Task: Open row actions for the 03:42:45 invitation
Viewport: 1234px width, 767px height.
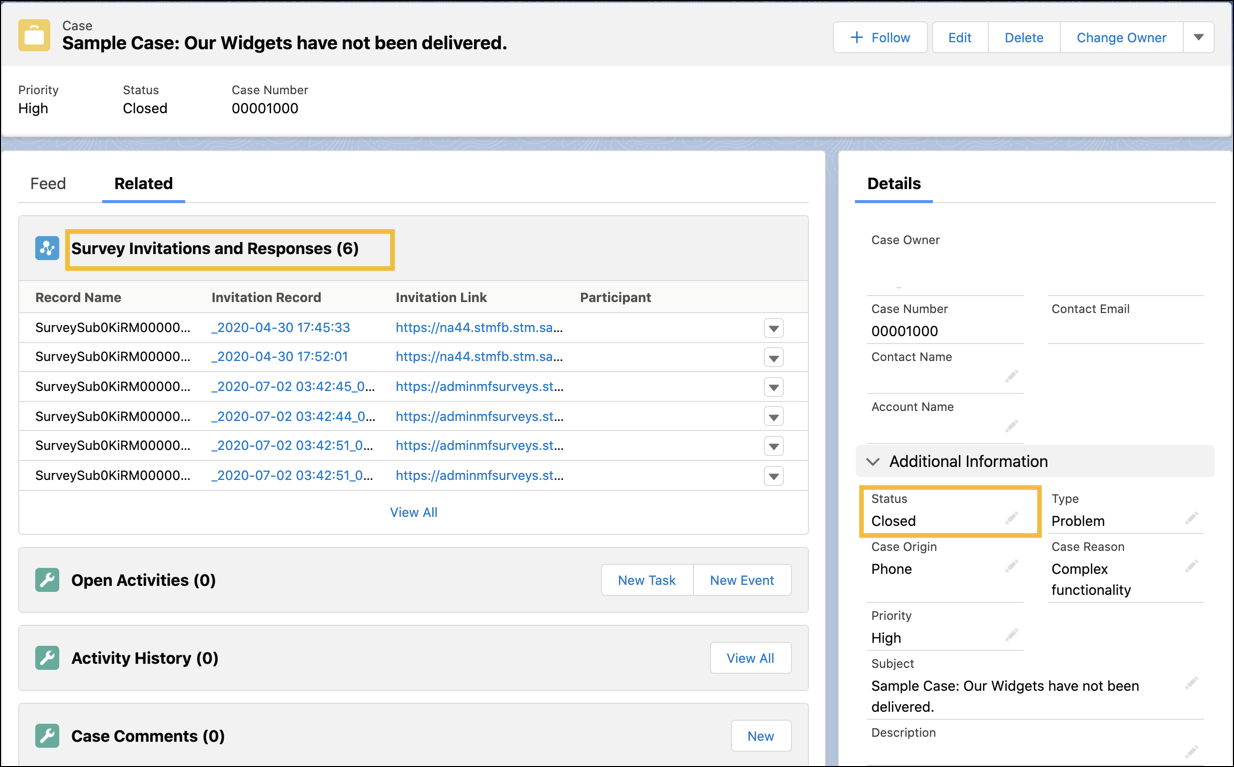Action: pos(774,387)
